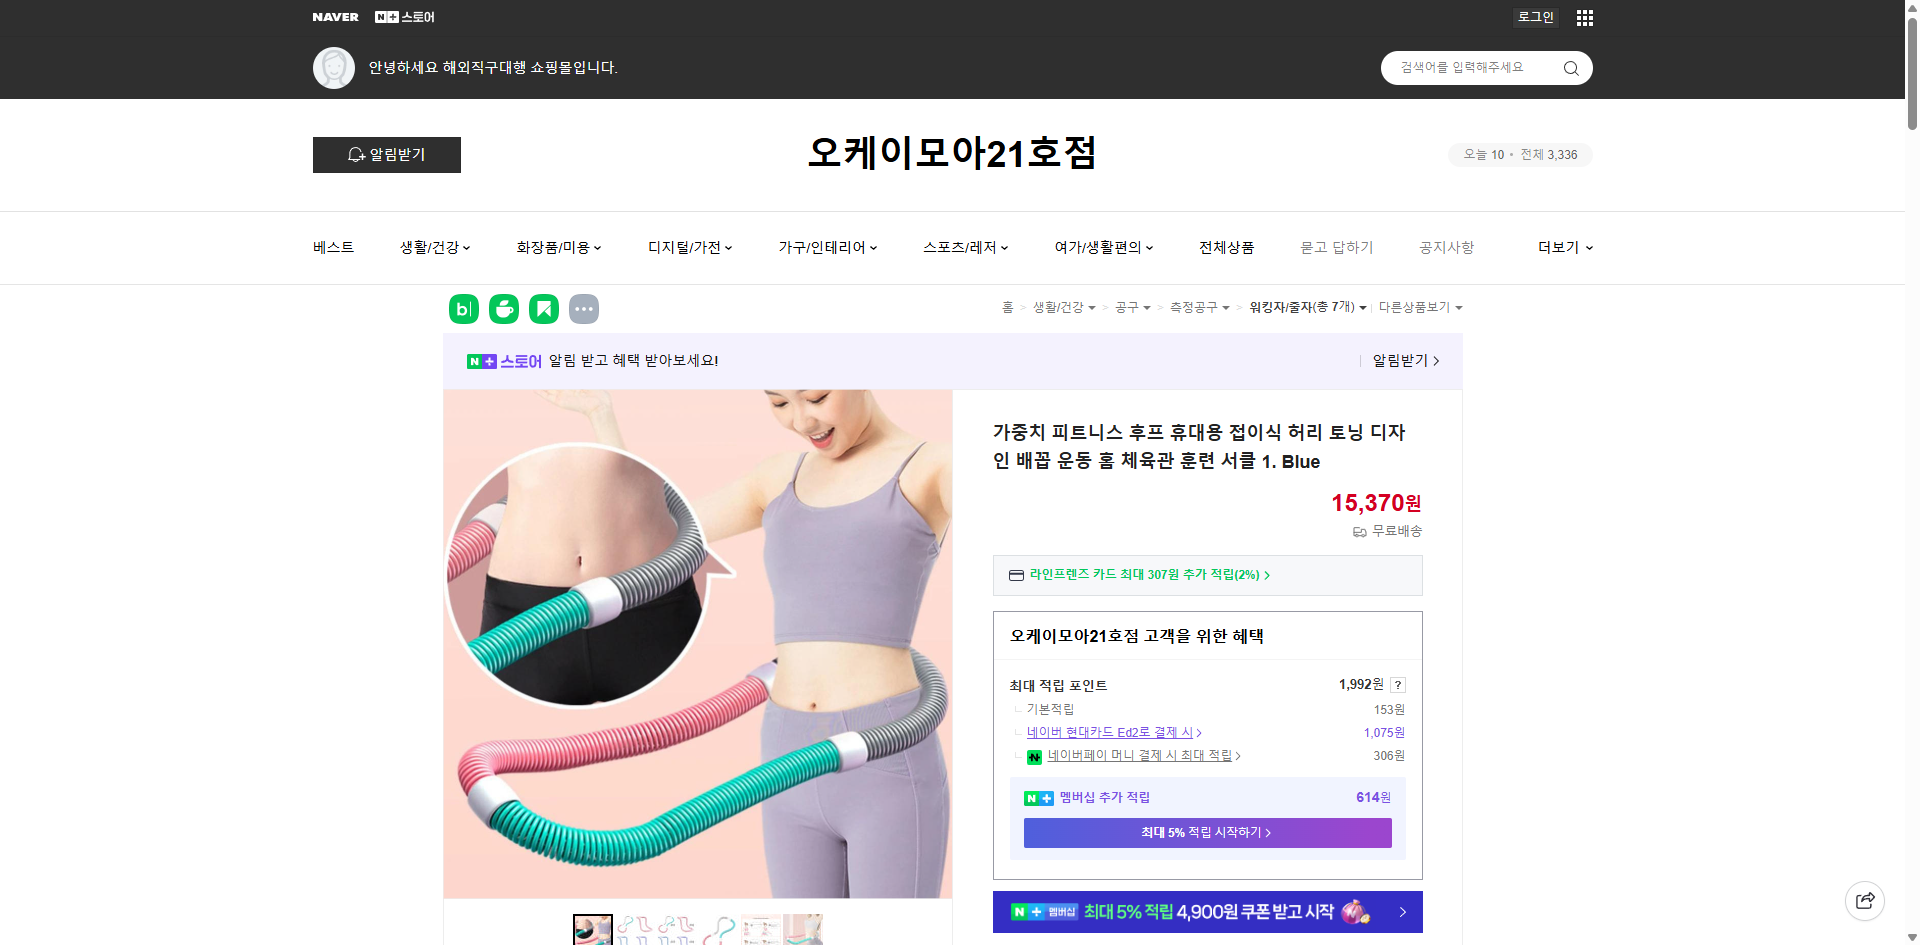This screenshot has width=1920, height=945.
Task: Click the search magnifier icon
Action: click(x=1570, y=67)
